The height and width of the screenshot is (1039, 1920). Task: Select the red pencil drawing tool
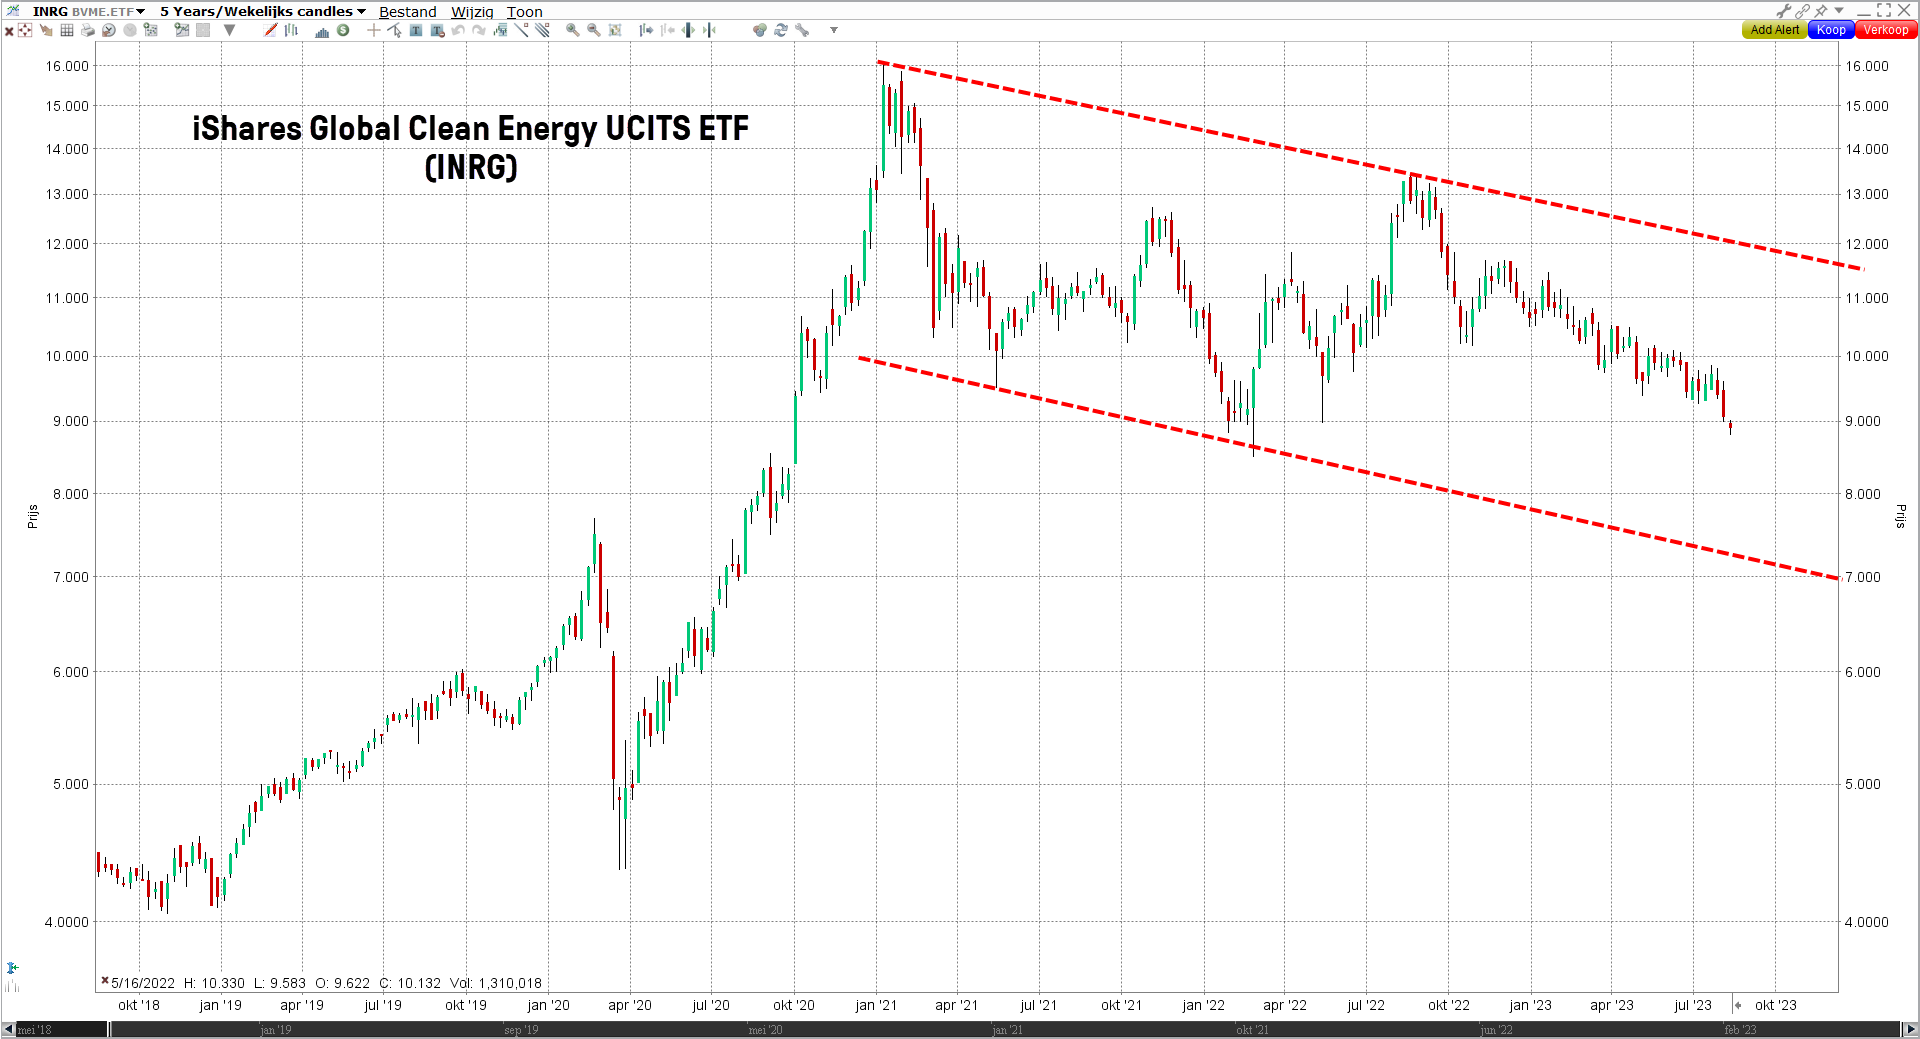point(270,30)
